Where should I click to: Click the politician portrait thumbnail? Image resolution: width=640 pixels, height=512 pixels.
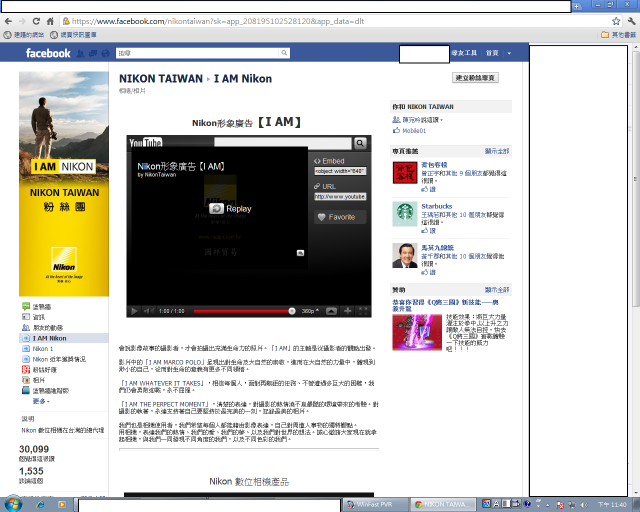coord(404,256)
